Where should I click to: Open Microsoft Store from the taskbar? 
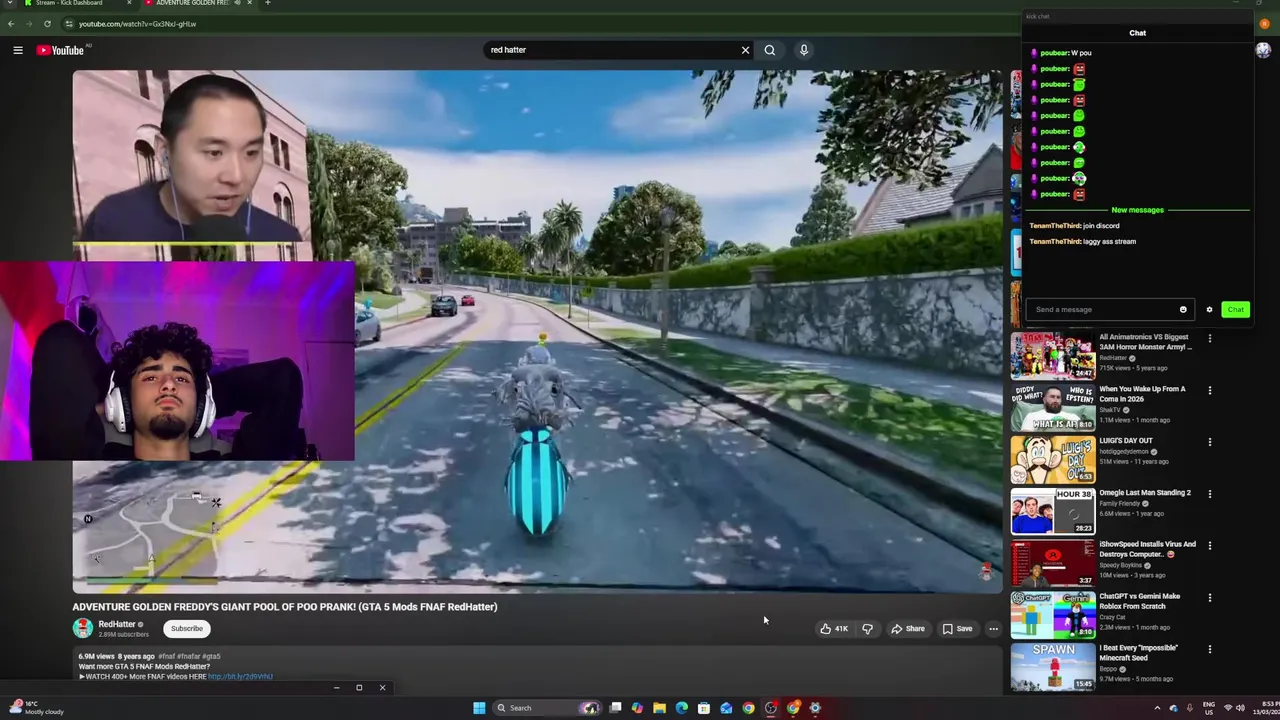pos(704,708)
